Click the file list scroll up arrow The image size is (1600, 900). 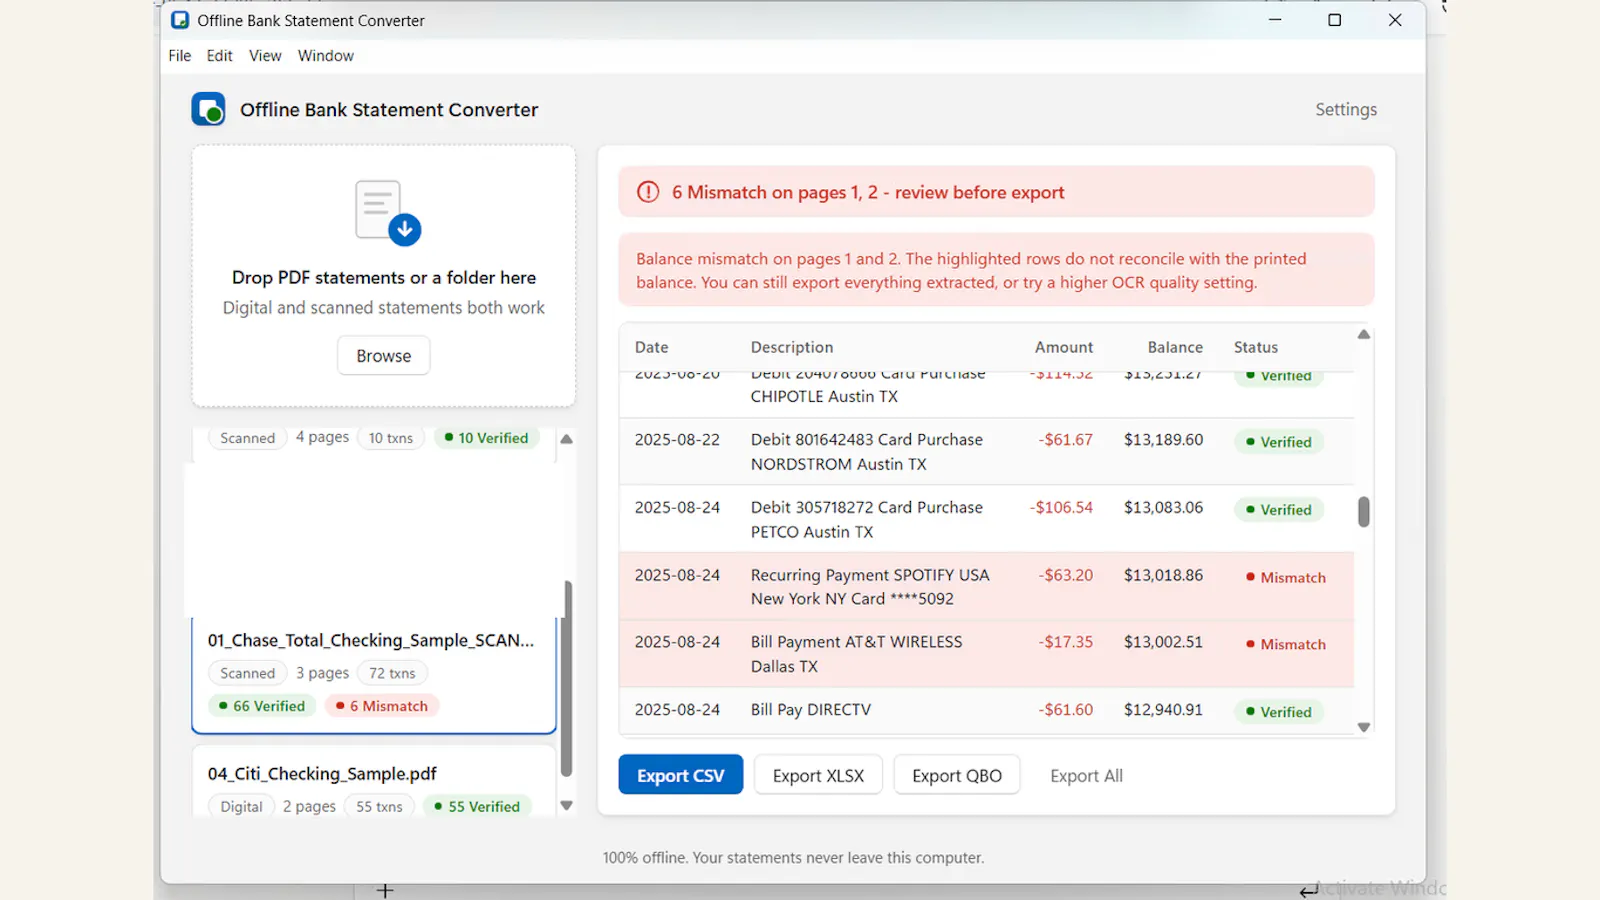(x=567, y=439)
